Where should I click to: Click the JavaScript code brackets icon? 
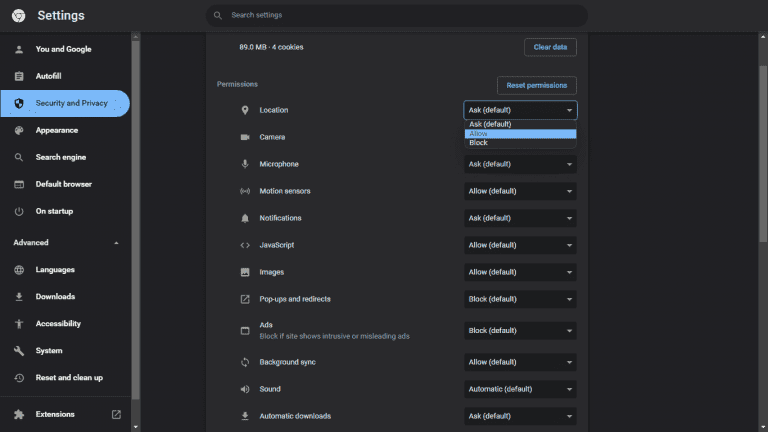[x=245, y=245]
